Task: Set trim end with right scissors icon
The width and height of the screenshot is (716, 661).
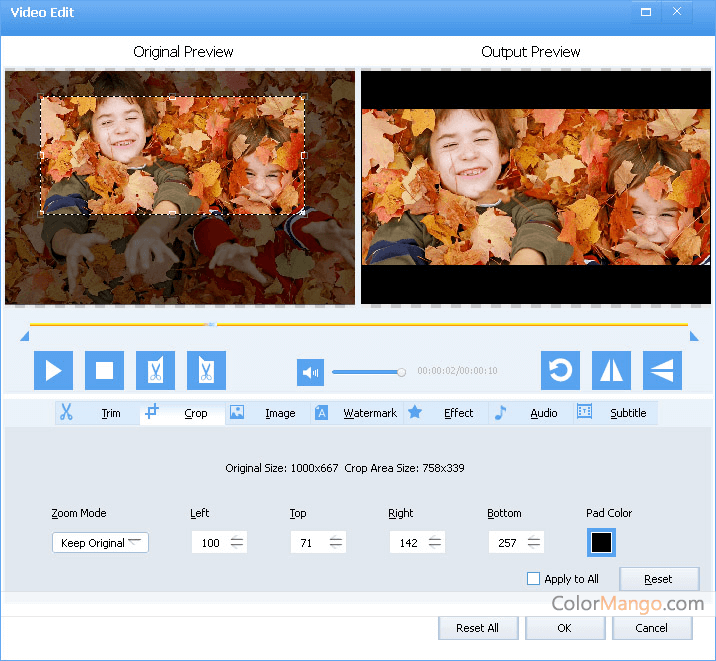Action: 206,370
